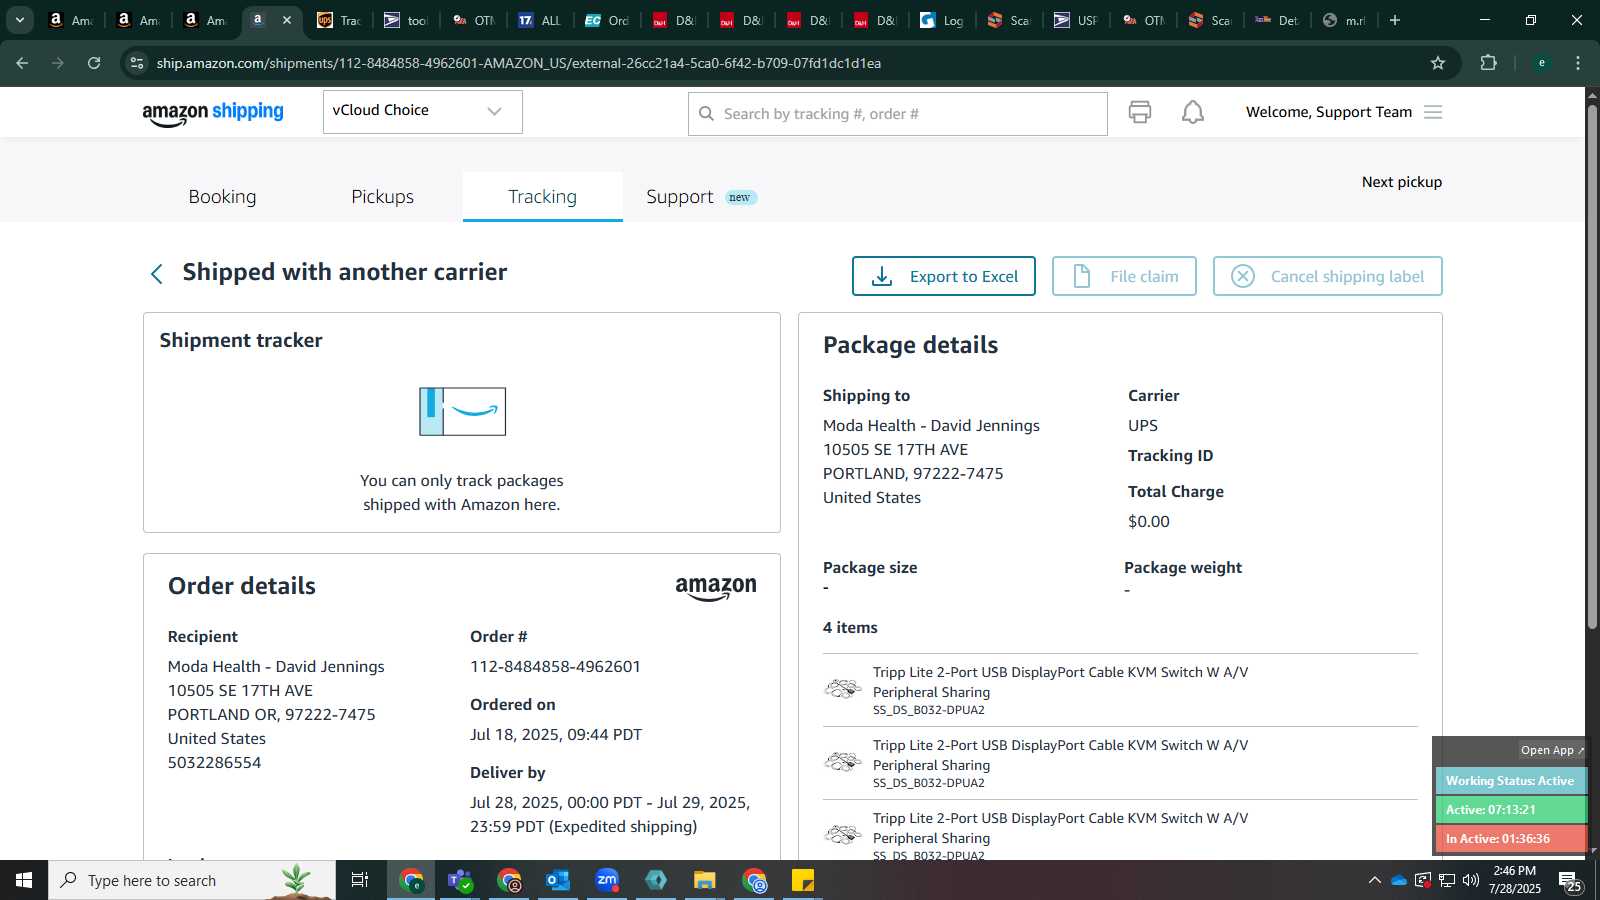Click Windows taskbar search box
Image resolution: width=1600 pixels, height=900 pixels.
pyautogui.click(x=192, y=880)
